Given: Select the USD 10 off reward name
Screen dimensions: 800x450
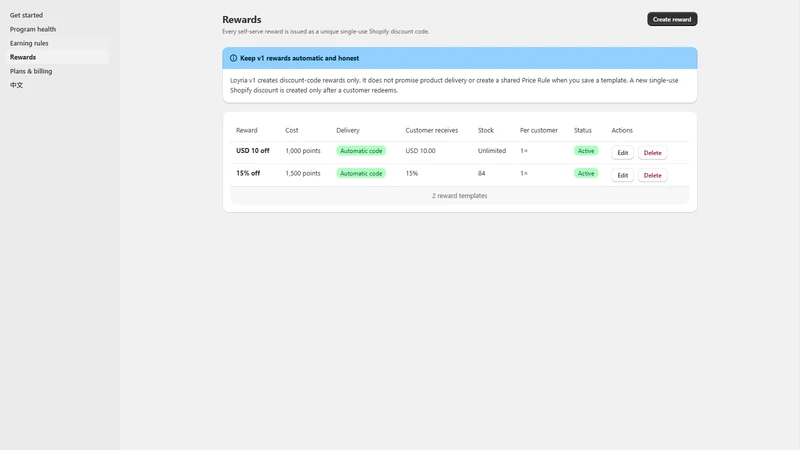Looking at the screenshot, I should (x=253, y=151).
